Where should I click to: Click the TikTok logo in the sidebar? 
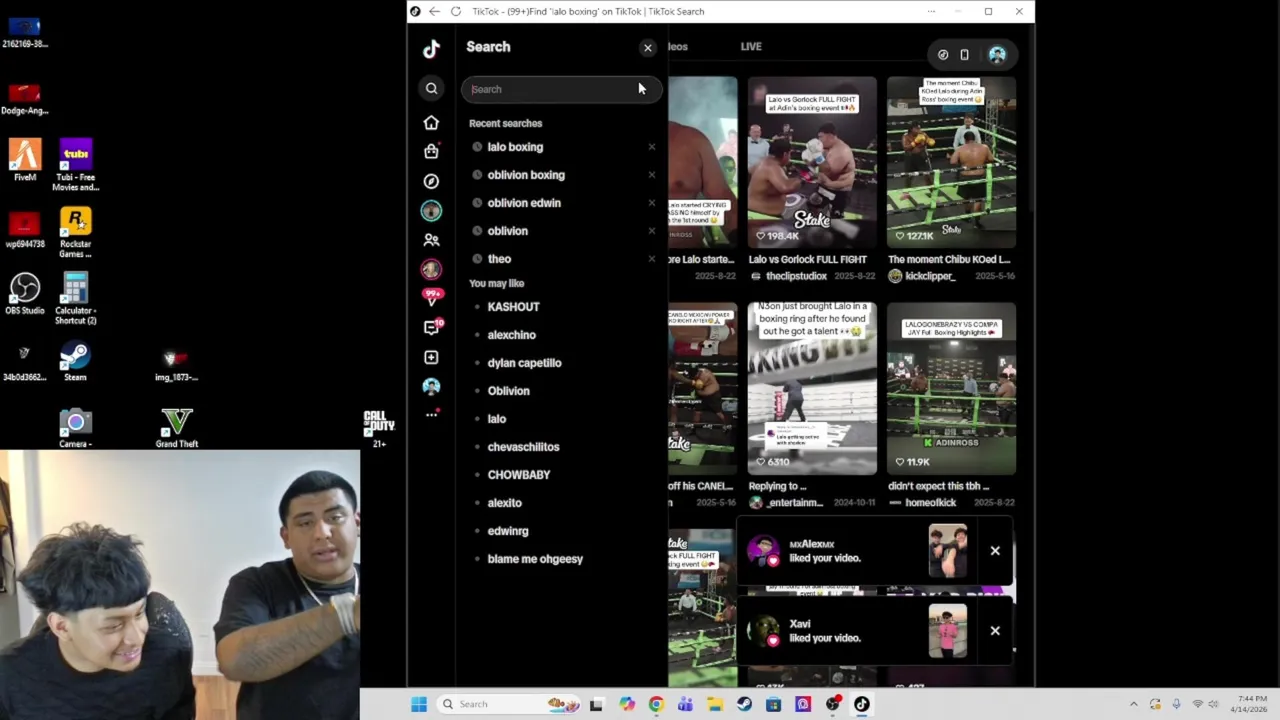click(x=431, y=48)
